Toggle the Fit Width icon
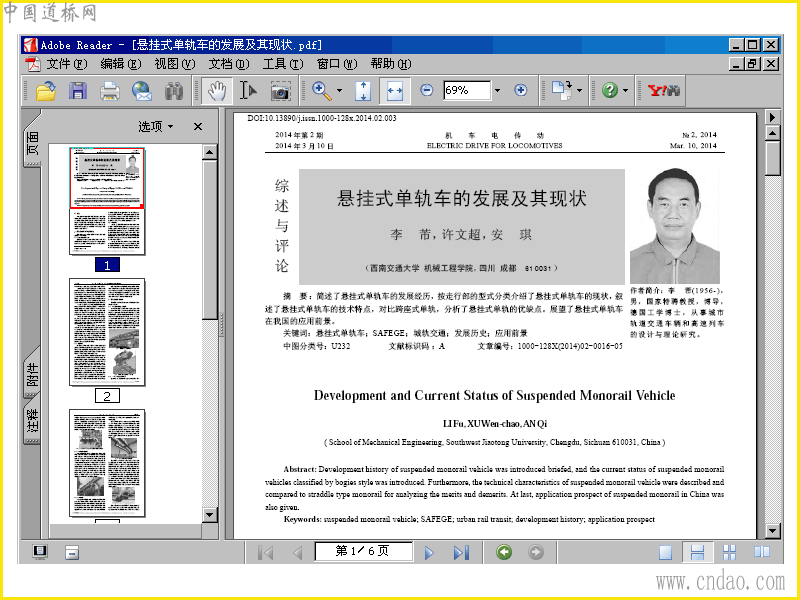 click(x=394, y=91)
